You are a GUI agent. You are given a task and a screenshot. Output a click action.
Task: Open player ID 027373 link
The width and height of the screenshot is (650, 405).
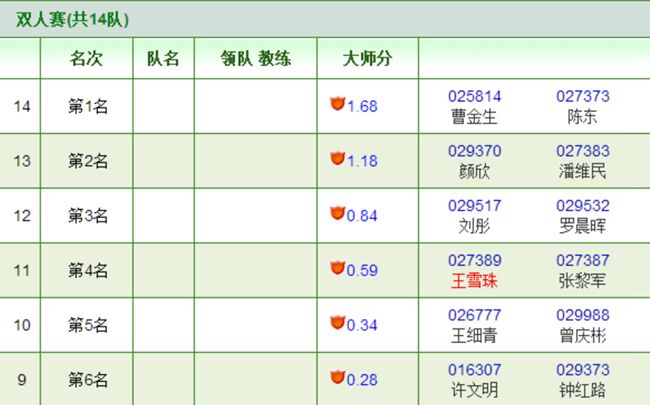click(583, 96)
